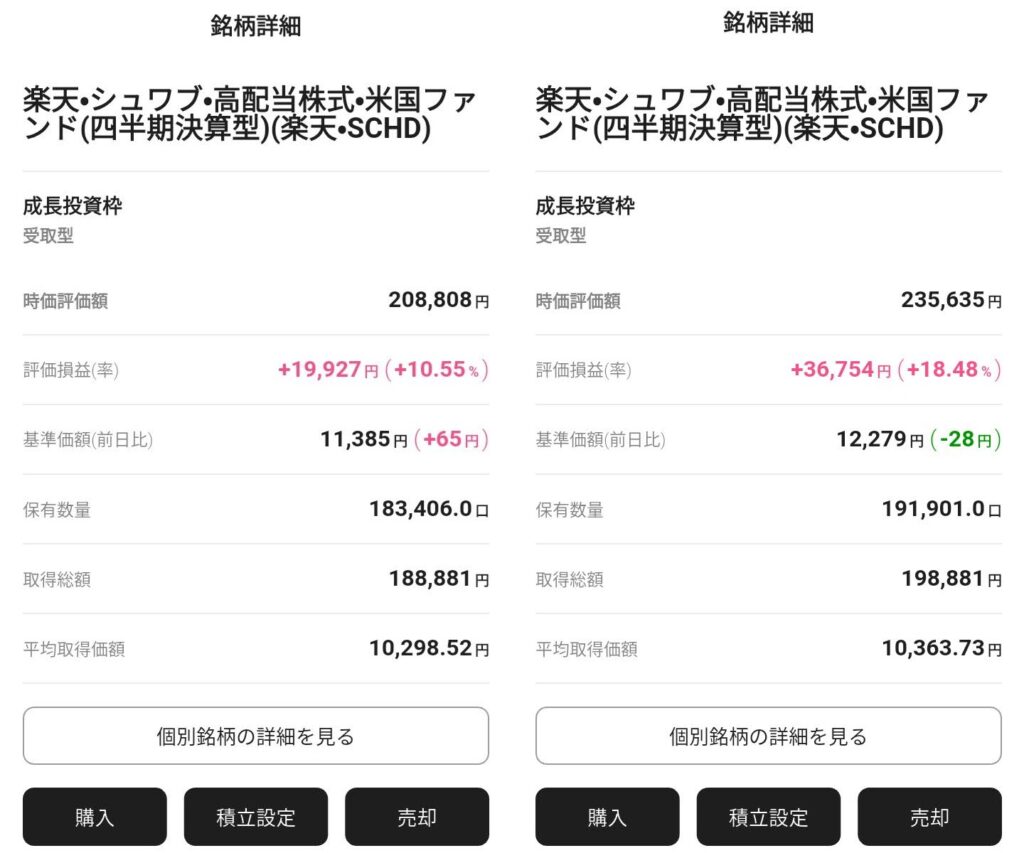Screen dimensions: 1024x853
Task: Select the +19,927円 (+10.55%) profit value
Action: (x=383, y=370)
